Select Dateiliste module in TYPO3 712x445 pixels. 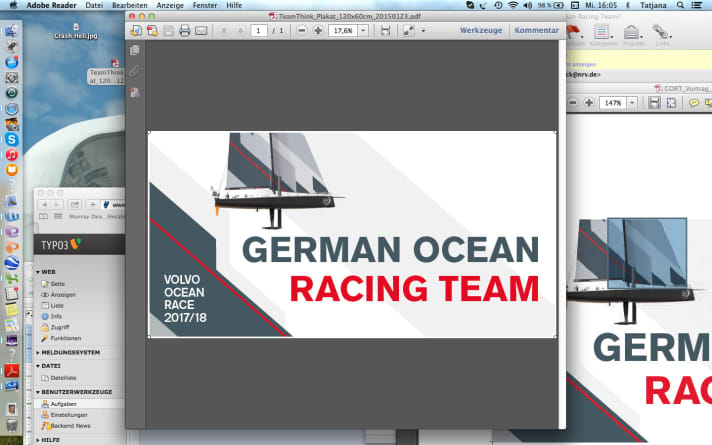[x=59, y=378]
